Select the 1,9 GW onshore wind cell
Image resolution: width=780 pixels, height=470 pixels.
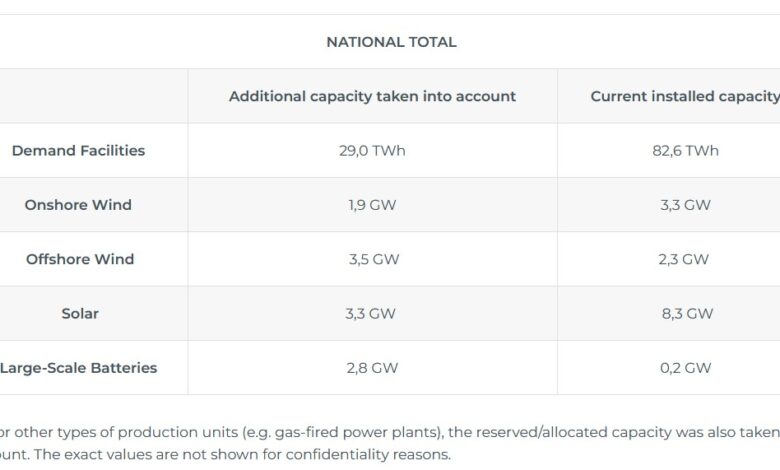point(372,204)
